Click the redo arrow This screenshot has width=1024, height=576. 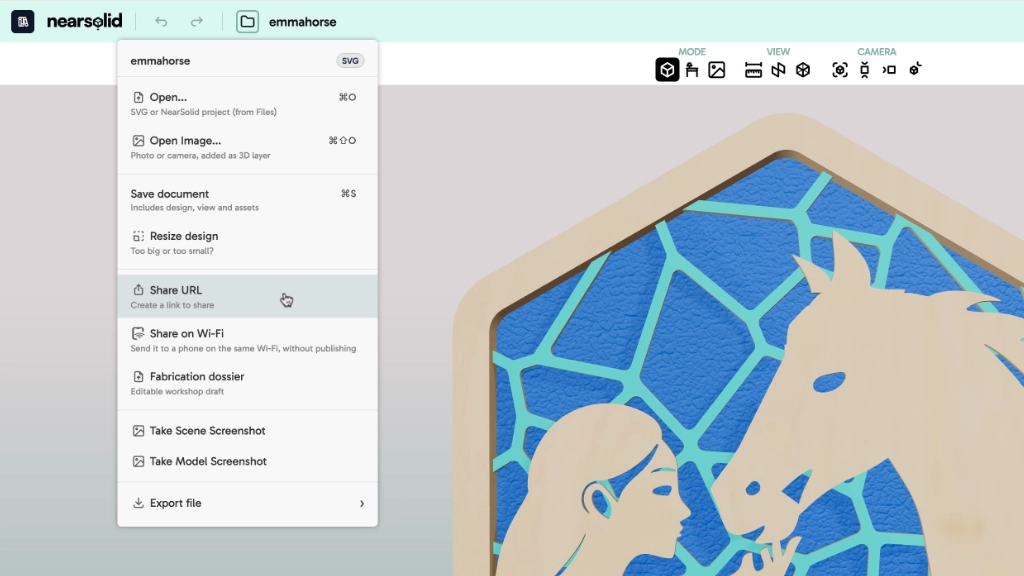197,22
